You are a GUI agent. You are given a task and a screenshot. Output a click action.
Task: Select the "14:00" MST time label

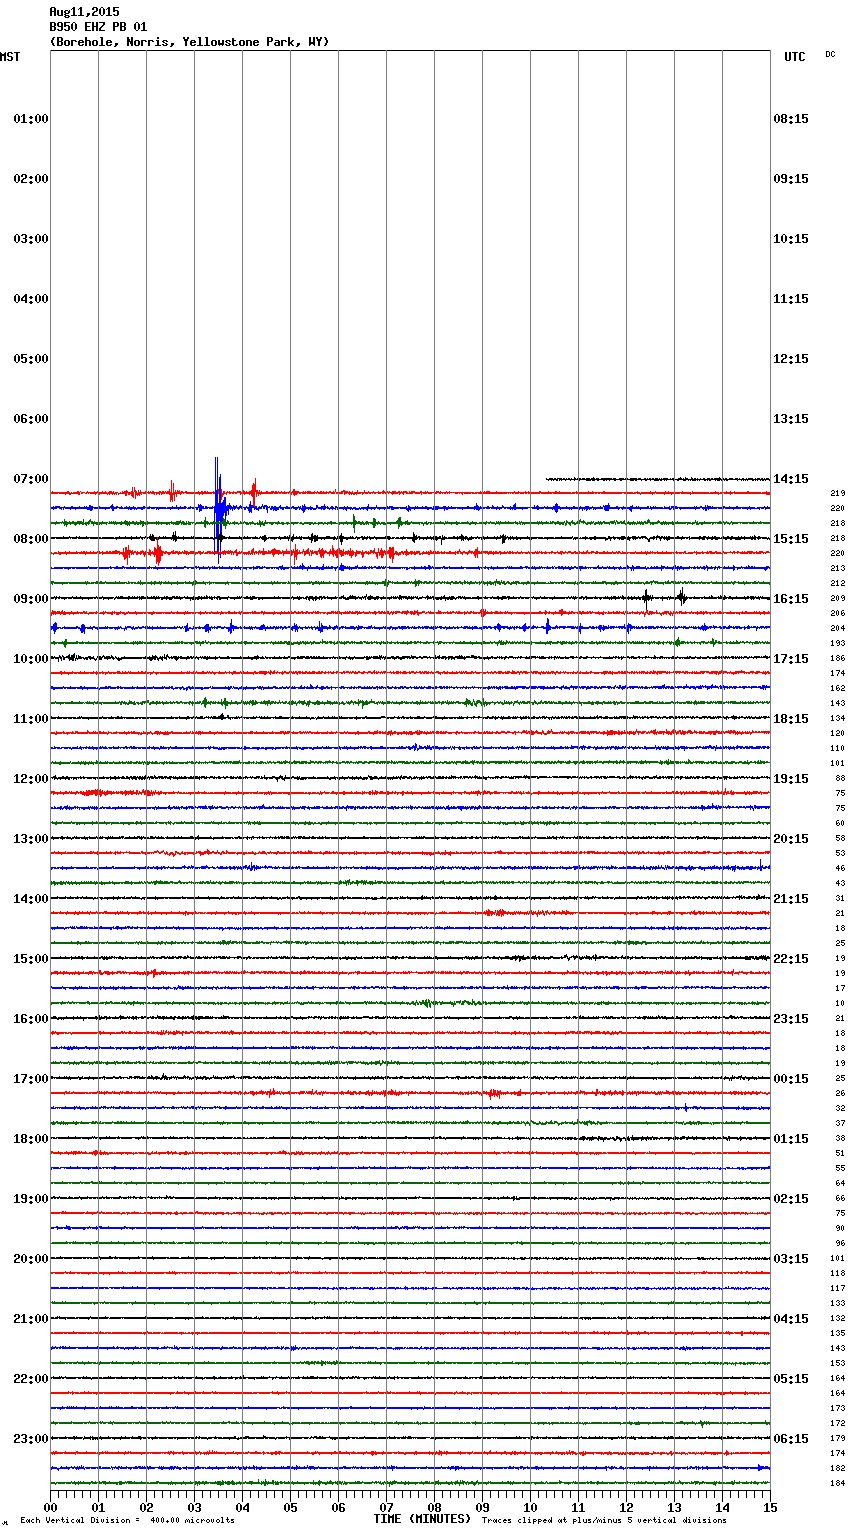click(31, 899)
